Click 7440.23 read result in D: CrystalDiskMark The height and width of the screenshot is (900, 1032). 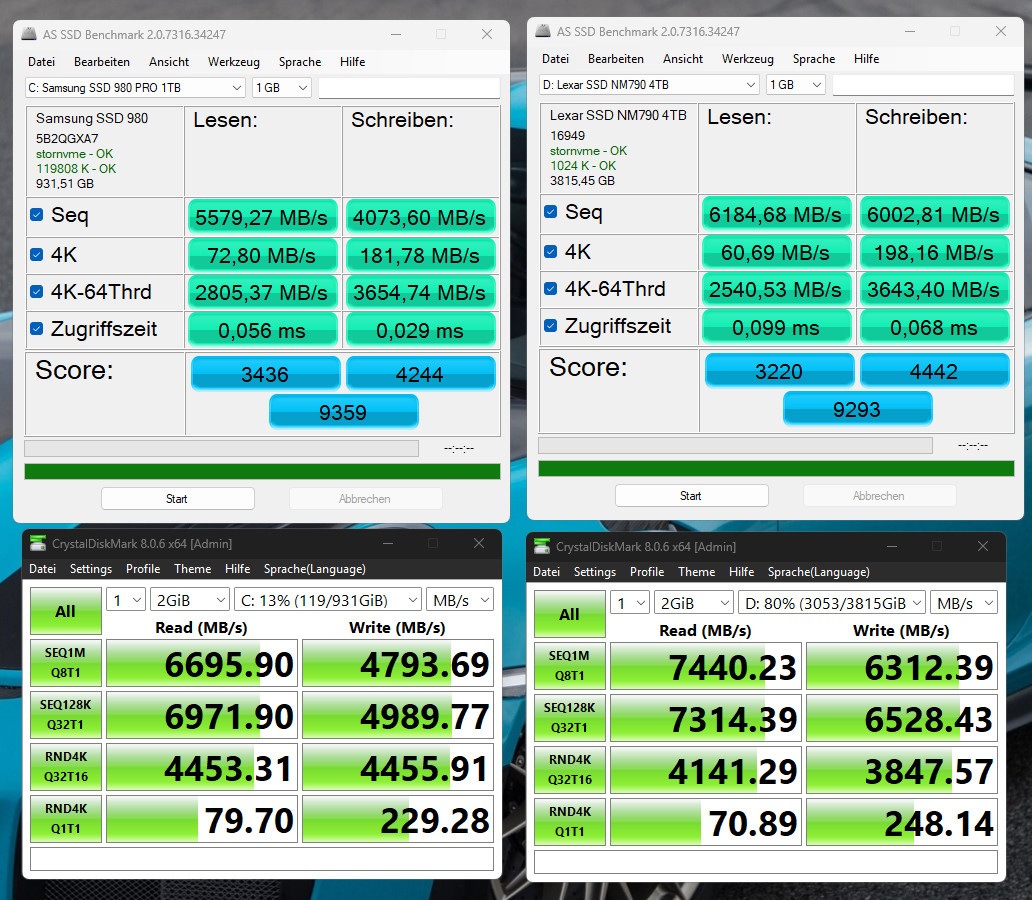pyautogui.click(x=706, y=666)
